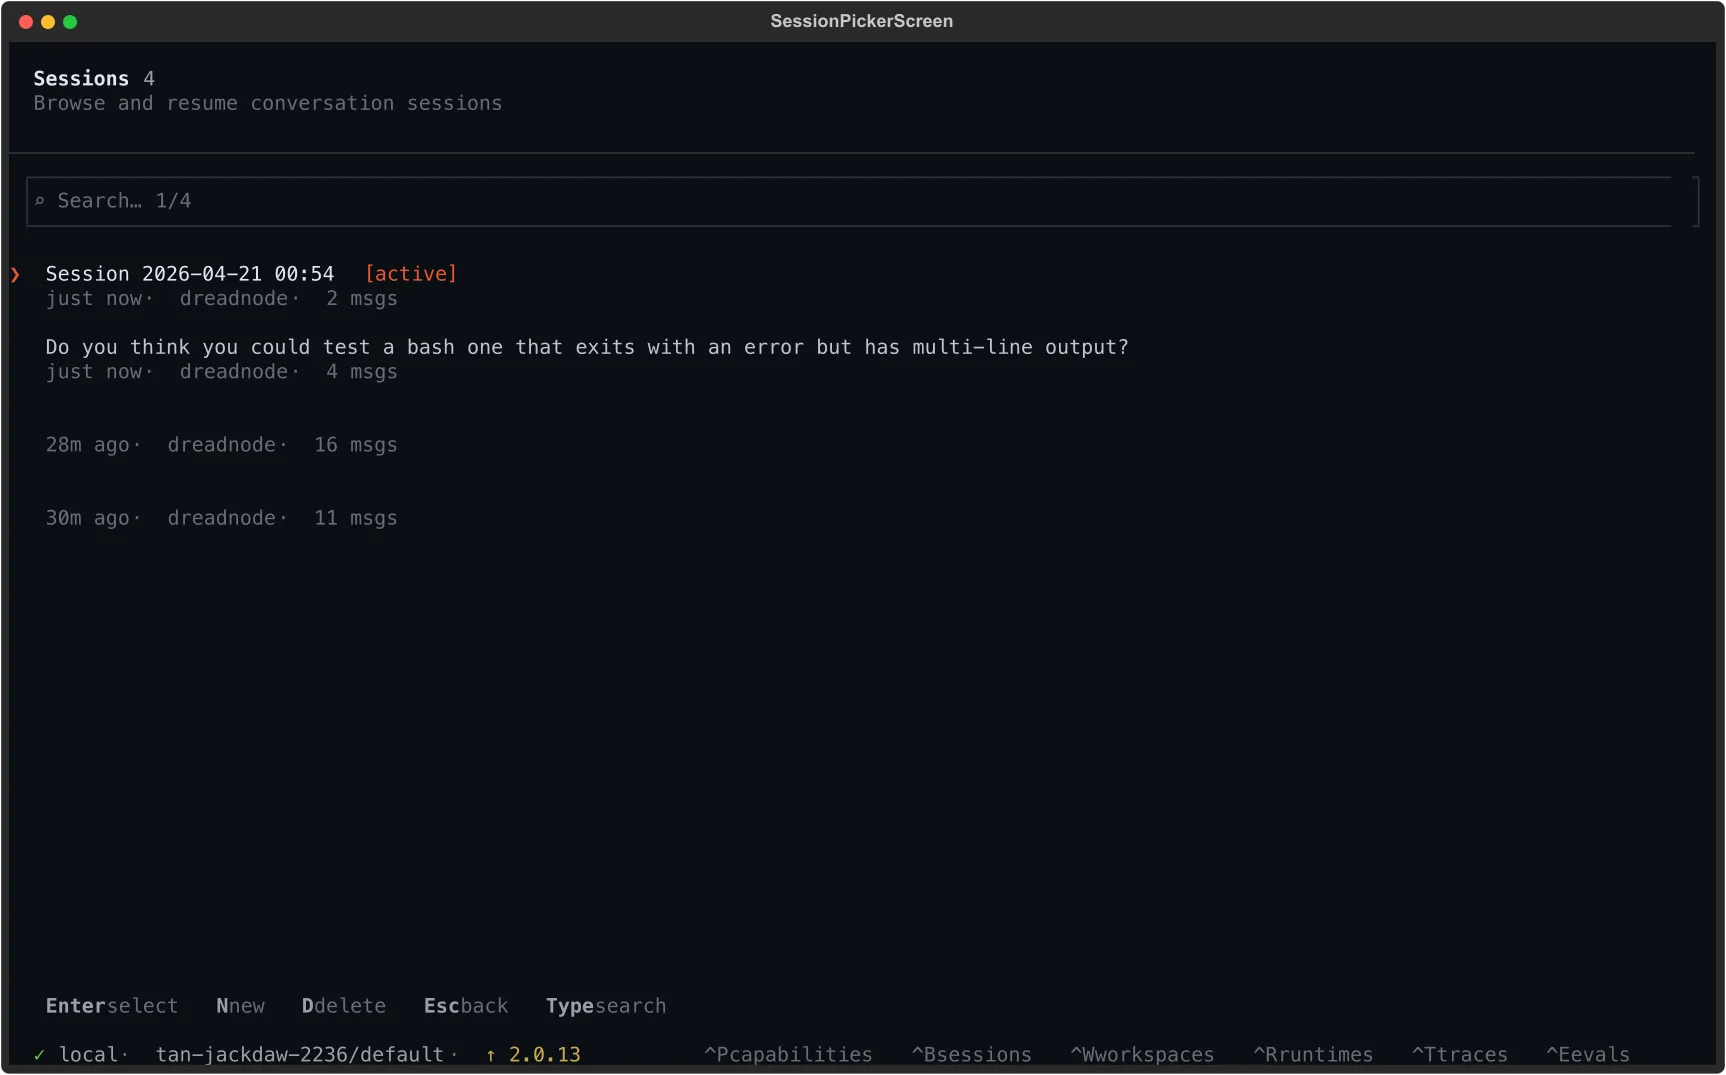Expand the active Session 2026-04-21 entry
The image size is (1726, 1075).
[x=189, y=273]
